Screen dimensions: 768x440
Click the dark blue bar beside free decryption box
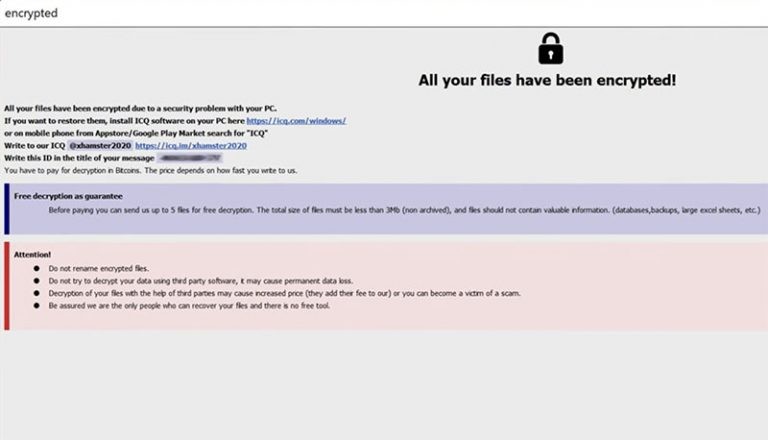[6, 208]
